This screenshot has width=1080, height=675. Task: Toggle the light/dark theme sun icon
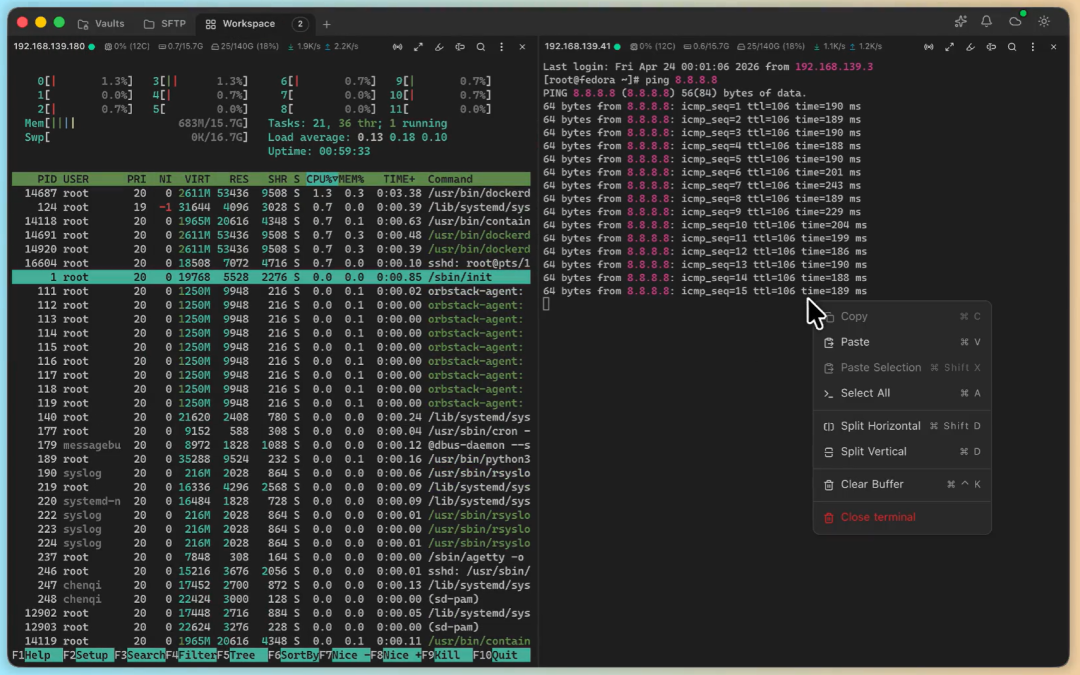[1044, 22]
